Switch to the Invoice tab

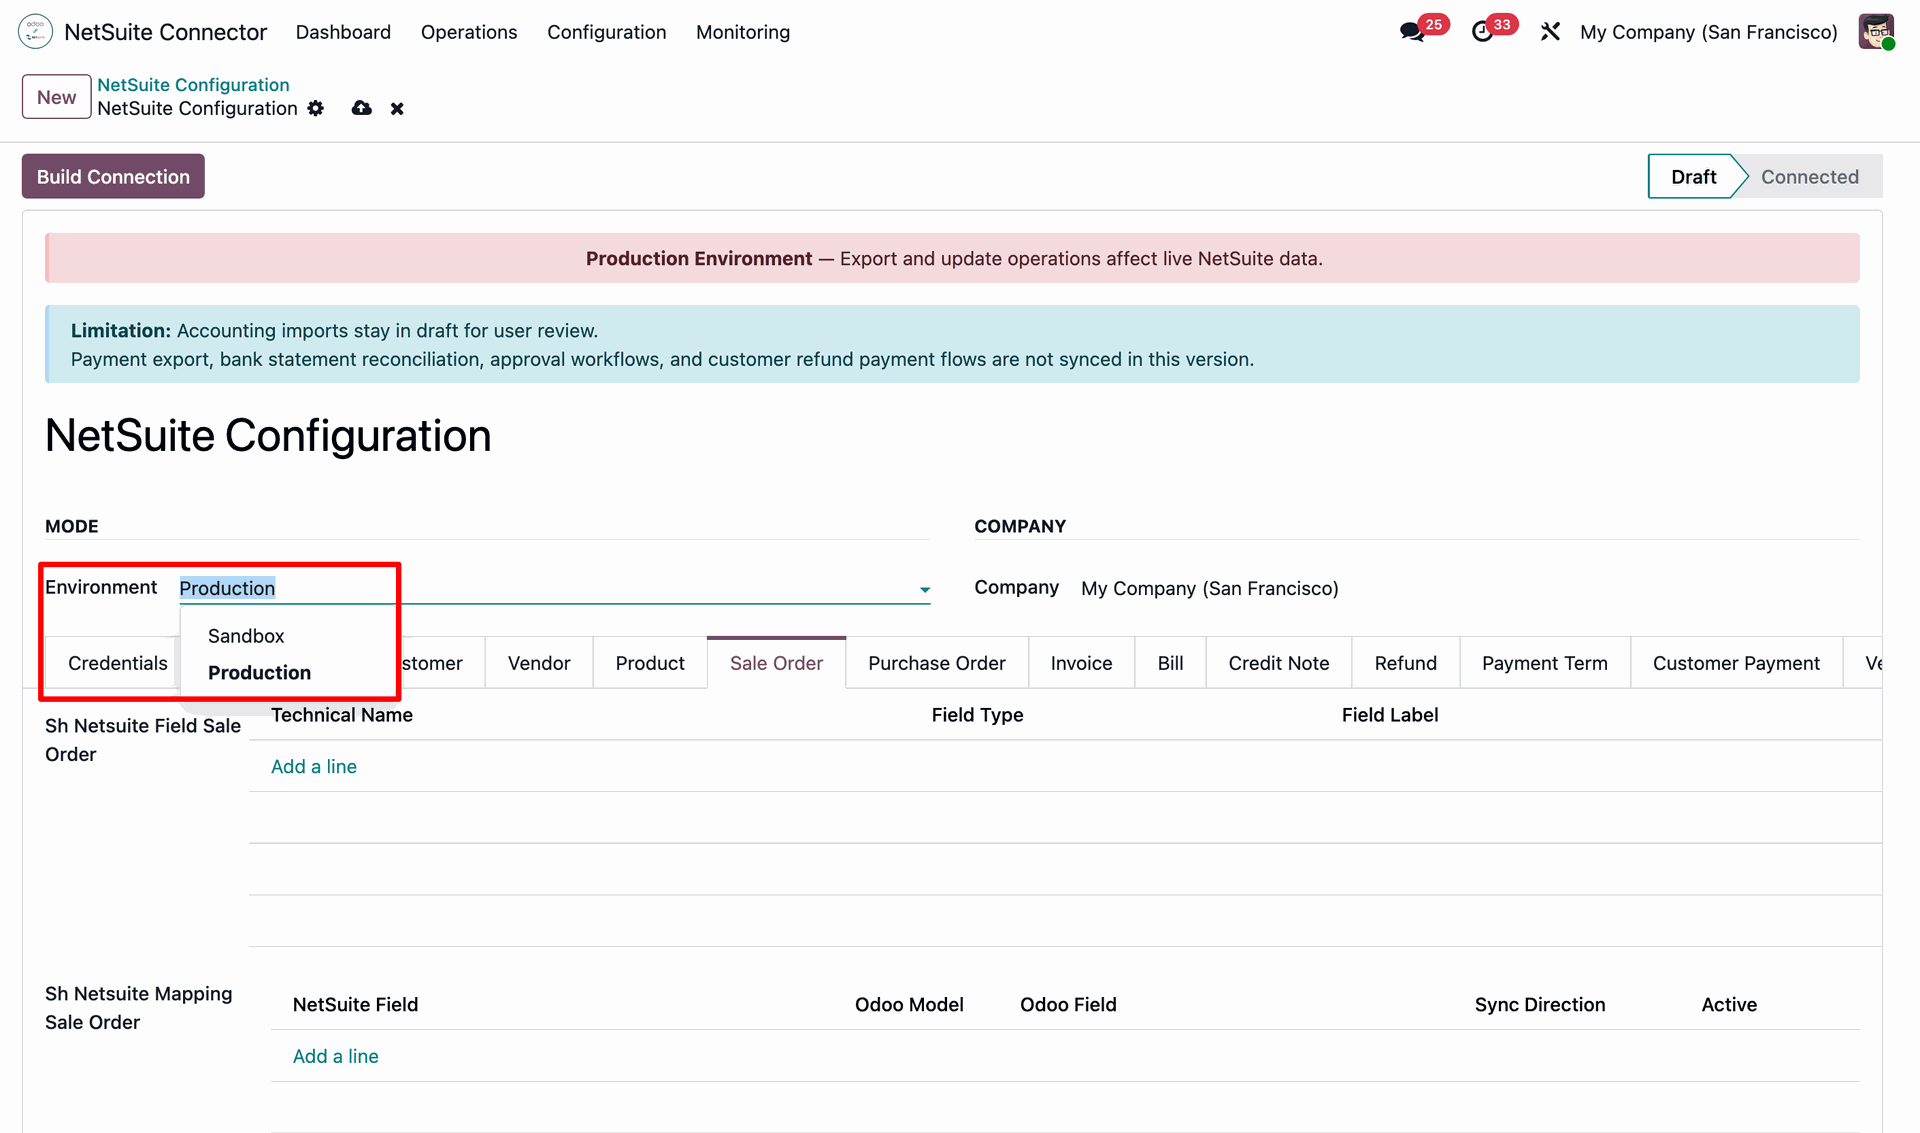pyautogui.click(x=1081, y=663)
